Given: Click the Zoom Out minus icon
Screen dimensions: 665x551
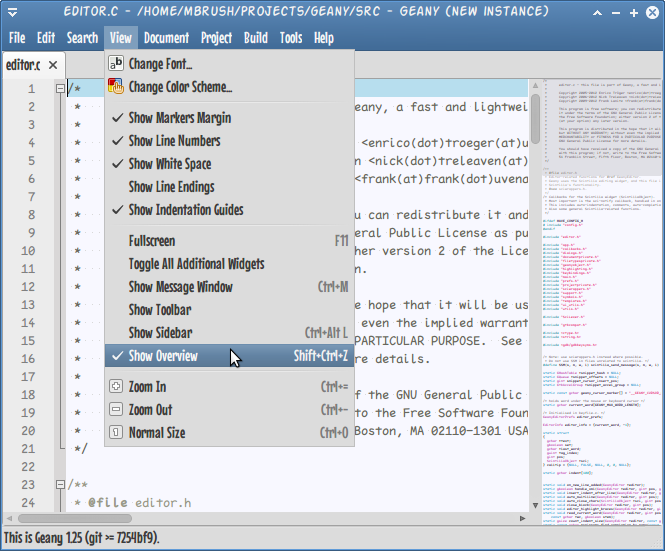Looking at the screenshot, I should point(116,409).
